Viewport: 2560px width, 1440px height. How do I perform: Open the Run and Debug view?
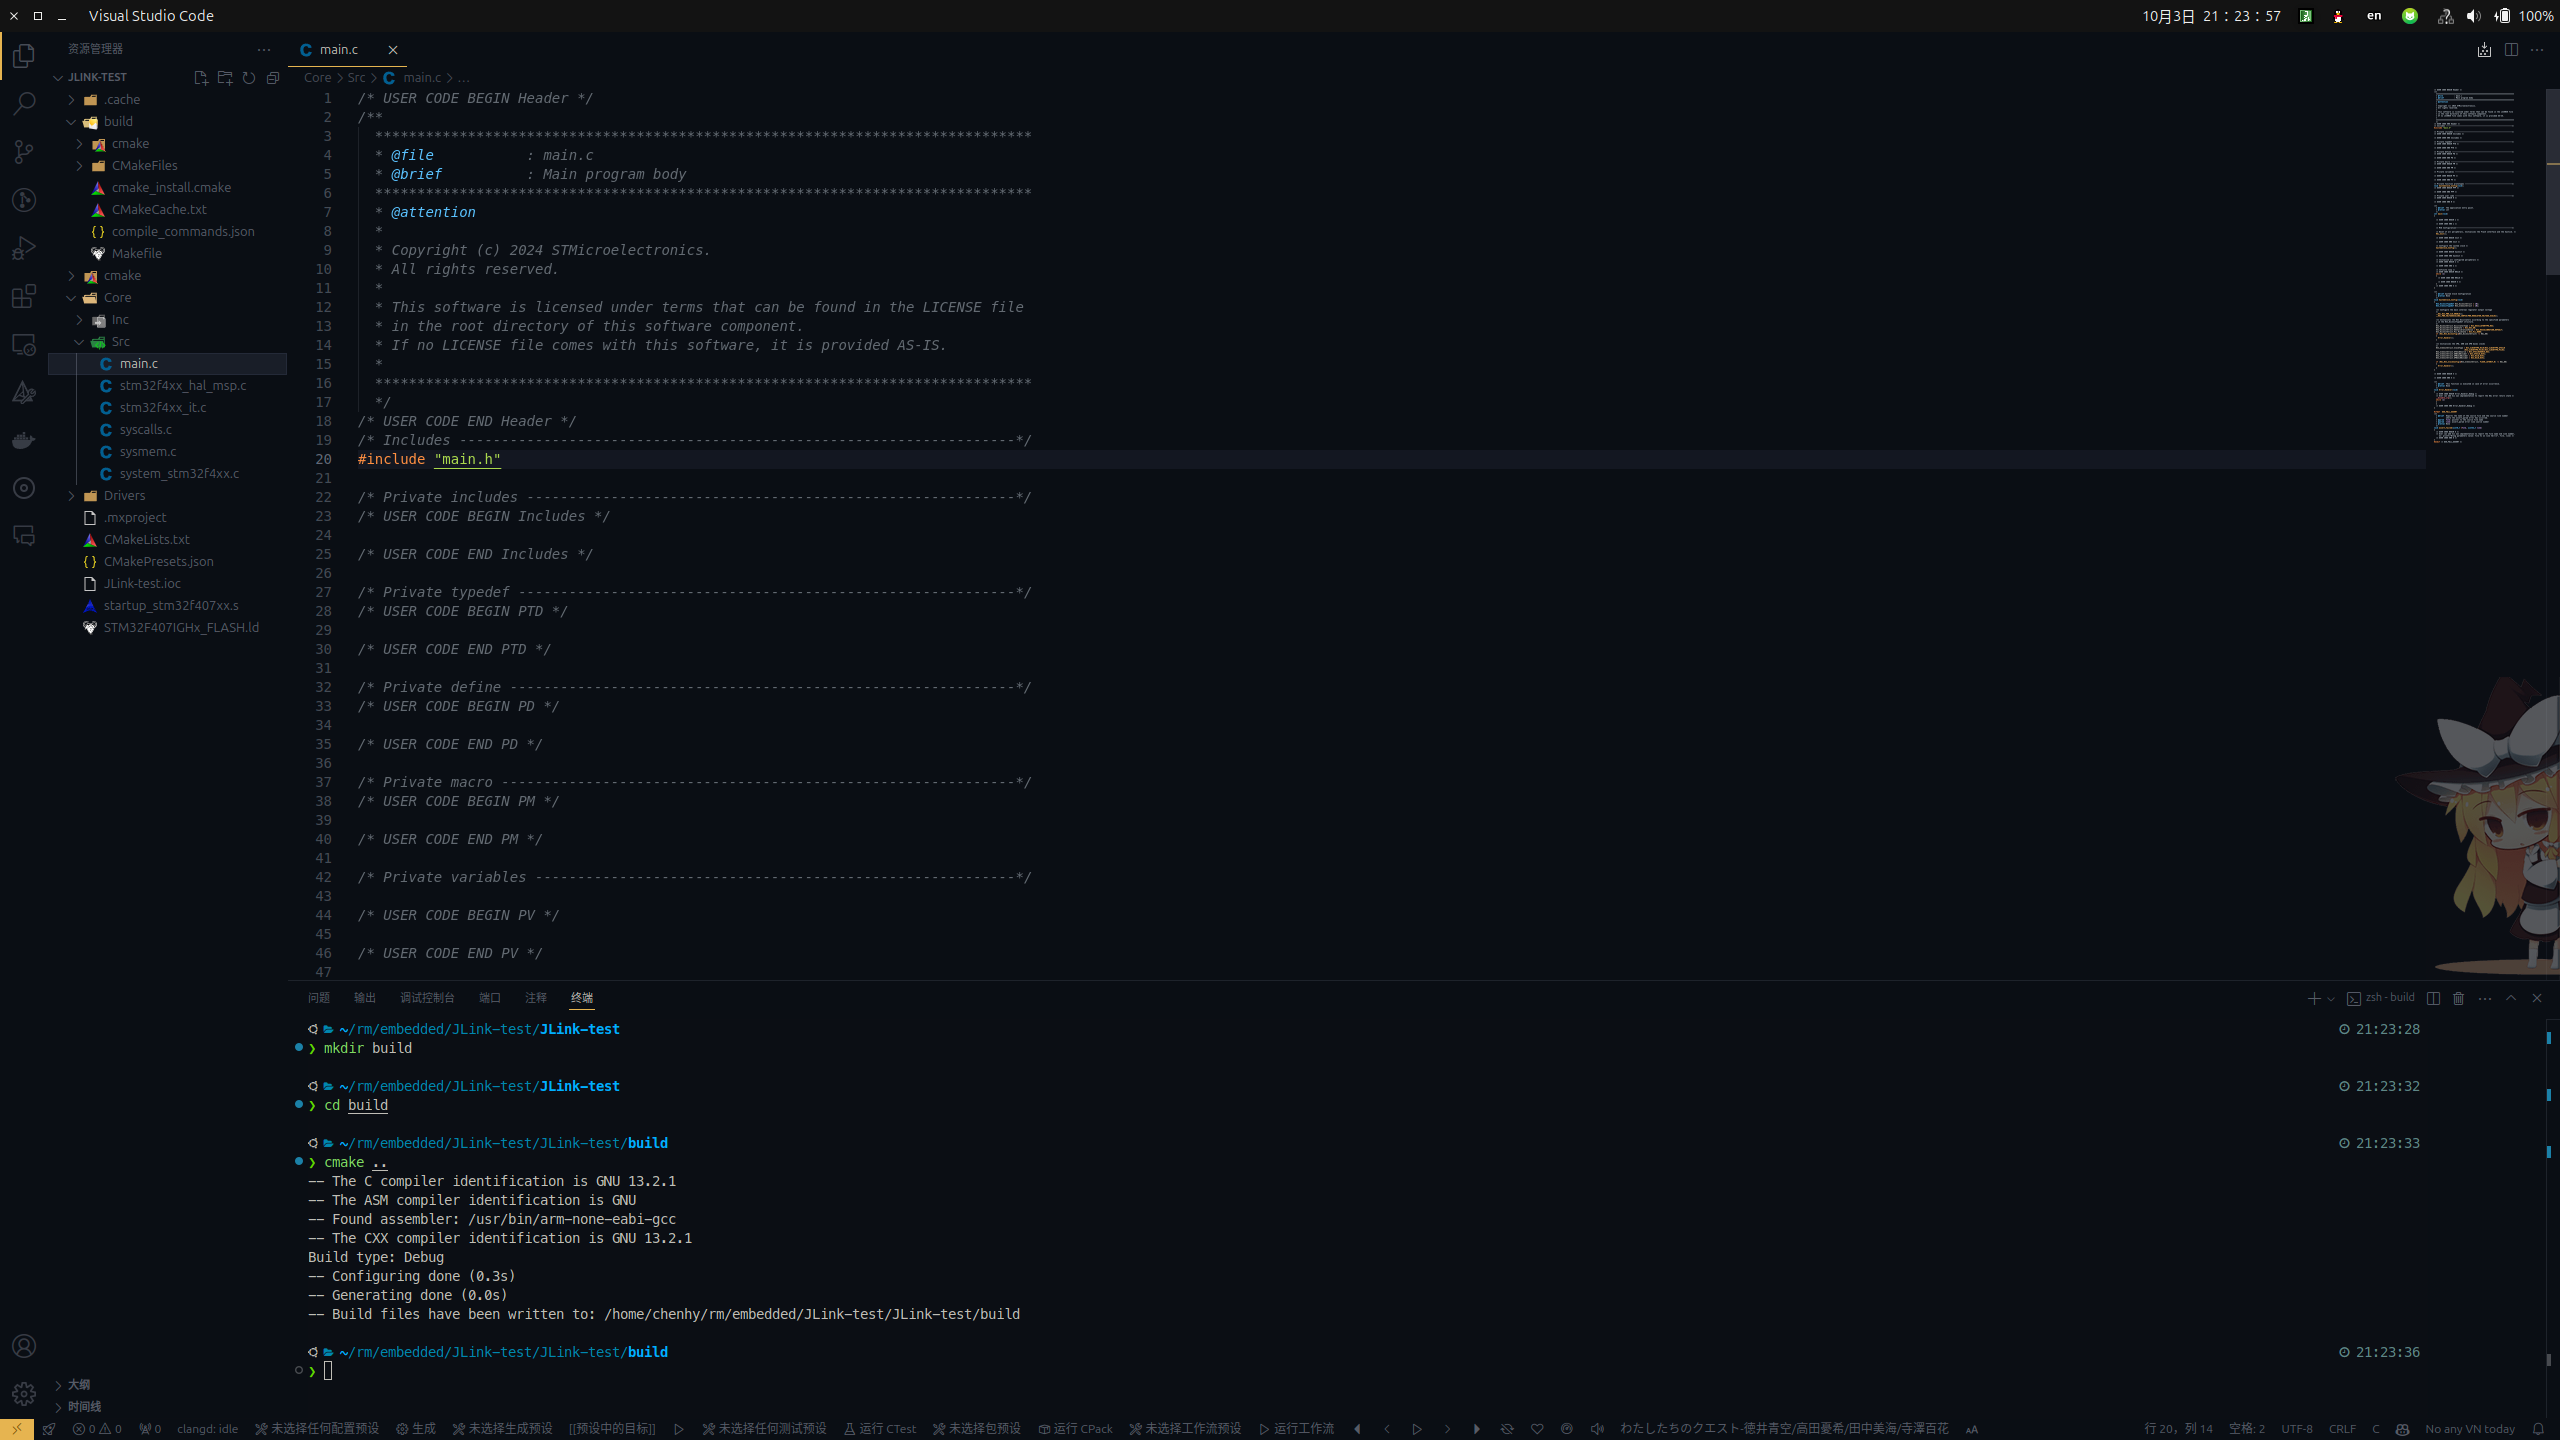[24, 247]
